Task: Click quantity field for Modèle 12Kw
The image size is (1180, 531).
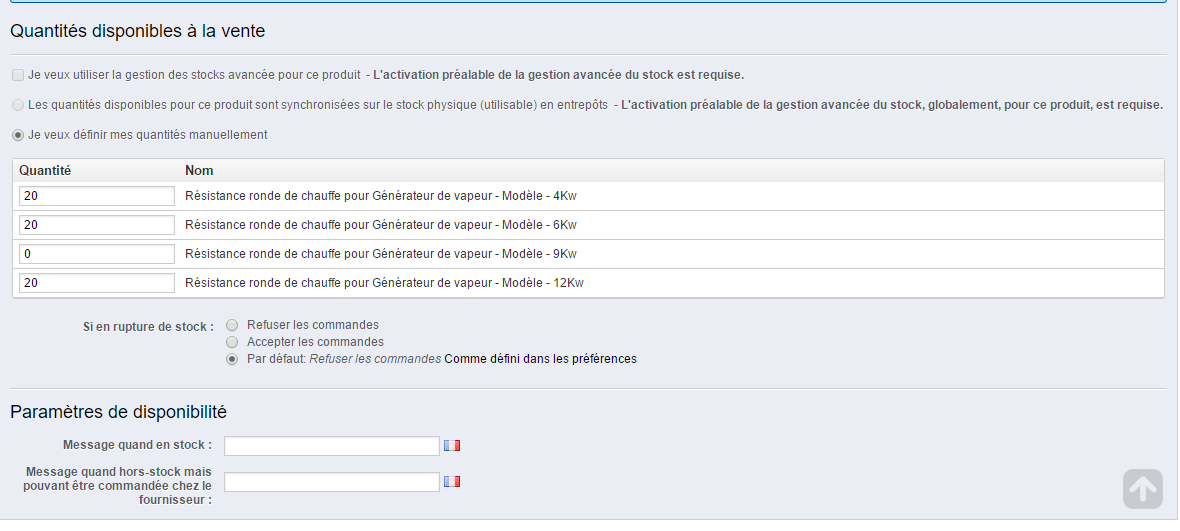Action: point(97,283)
